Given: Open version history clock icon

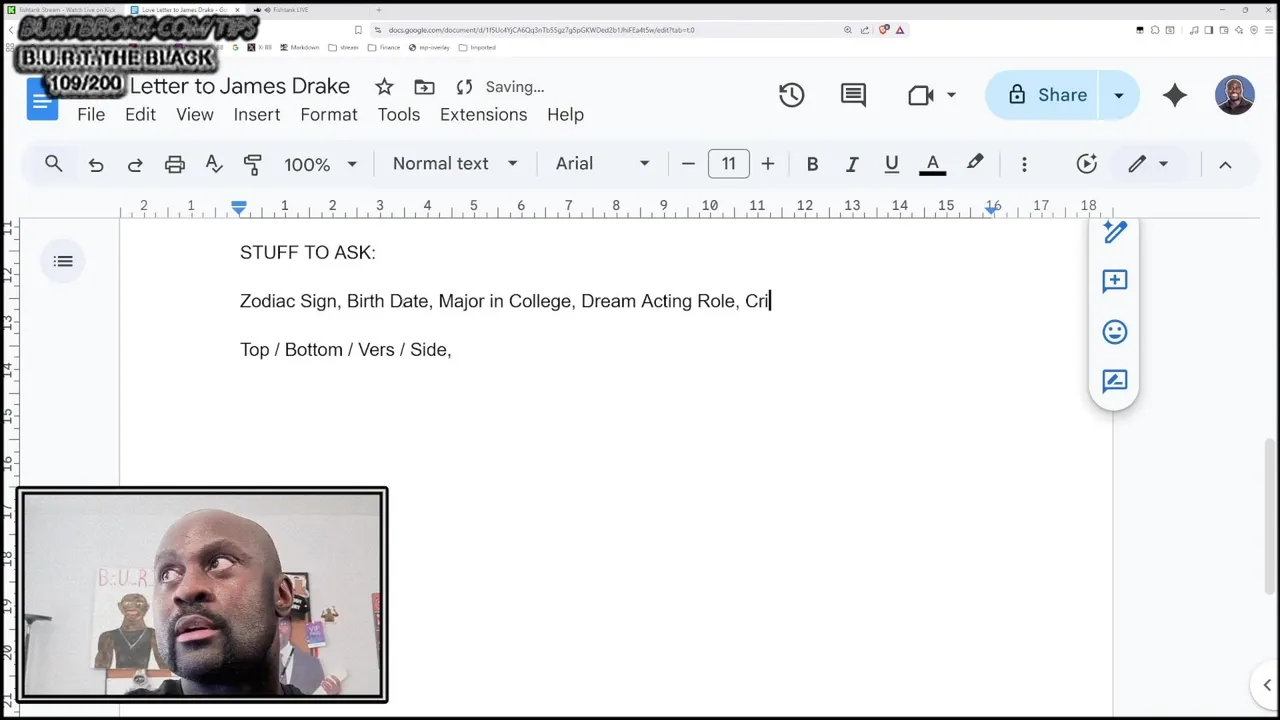Looking at the screenshot, I should click(x=791, y=95).
